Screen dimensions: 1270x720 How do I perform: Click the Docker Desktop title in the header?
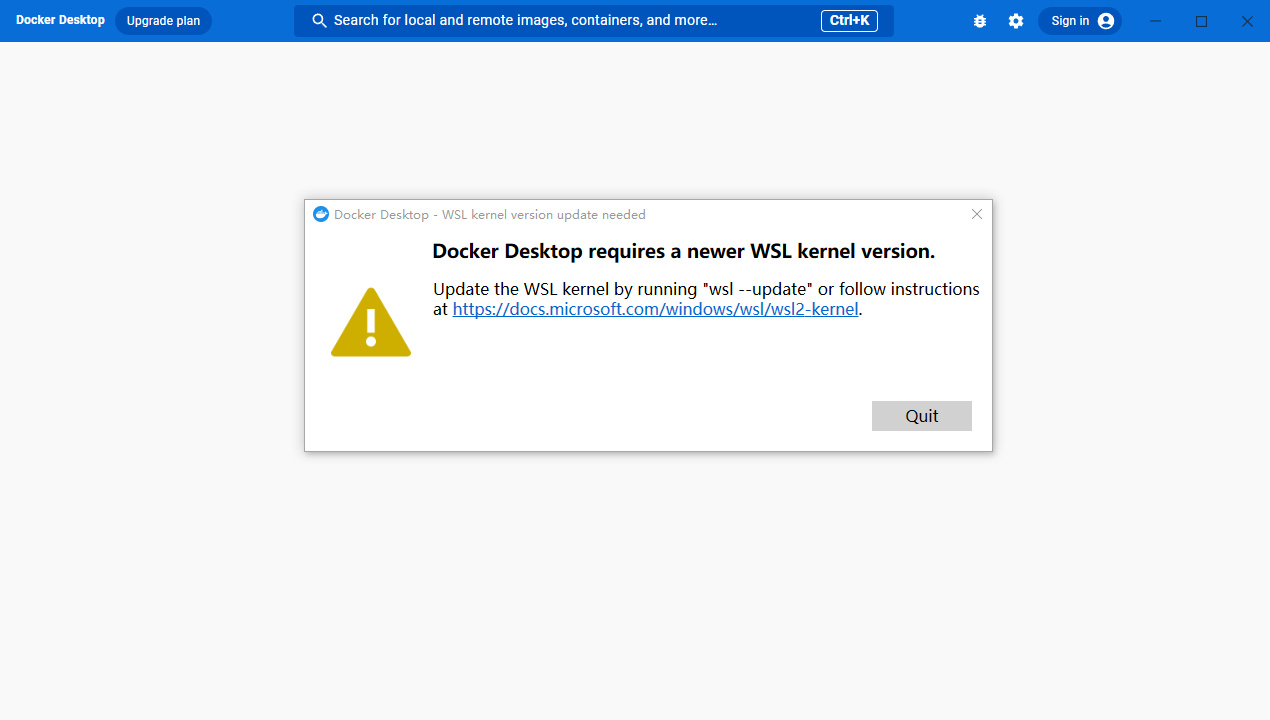(x=60, y=20)
